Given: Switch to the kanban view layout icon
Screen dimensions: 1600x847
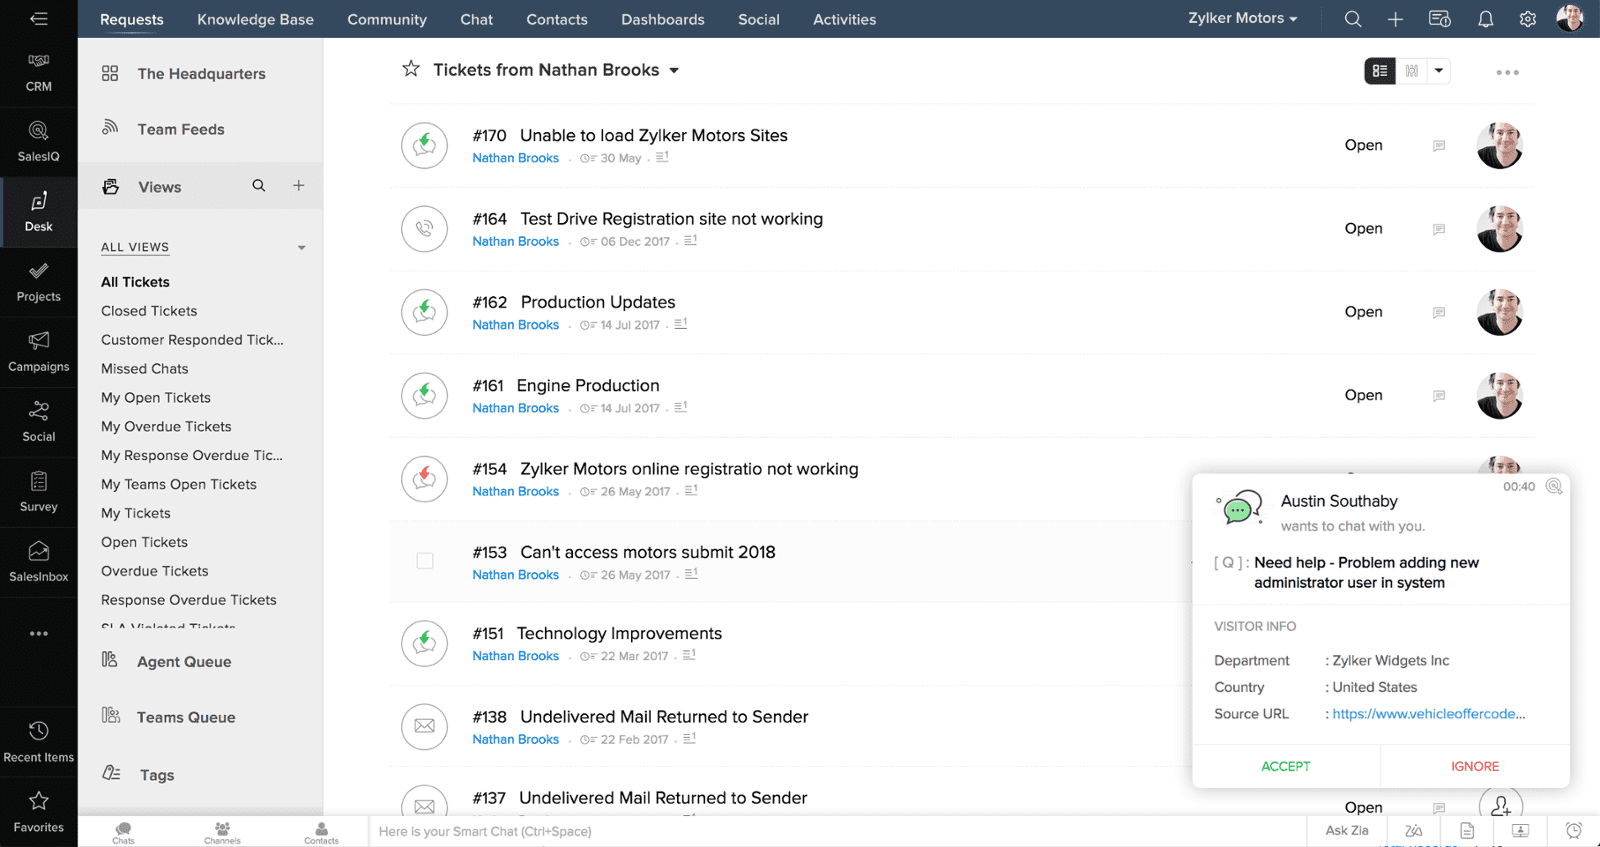Looking at the screenshot, I should [x=1411, y=71].
